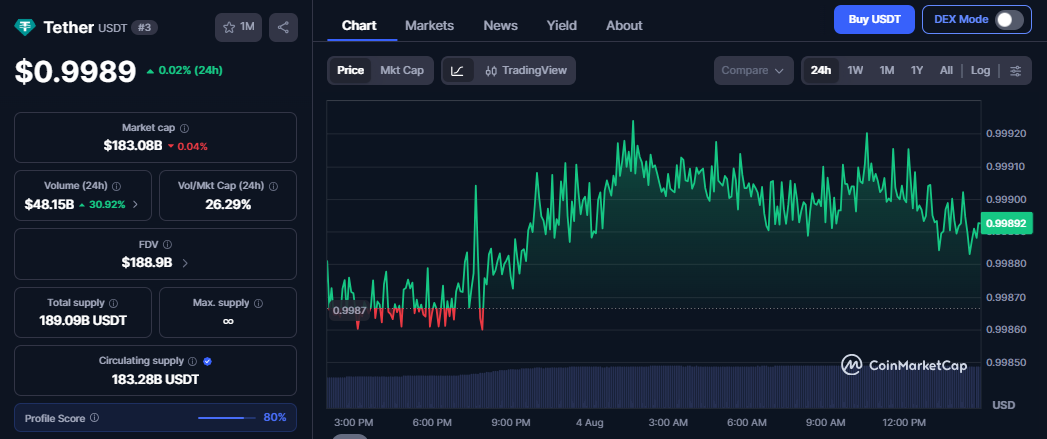The height and width of the screenshot is (439, 1047).
Task: Click the 183.28B USDT circulating supply
Action: click(x=155, y=380)
